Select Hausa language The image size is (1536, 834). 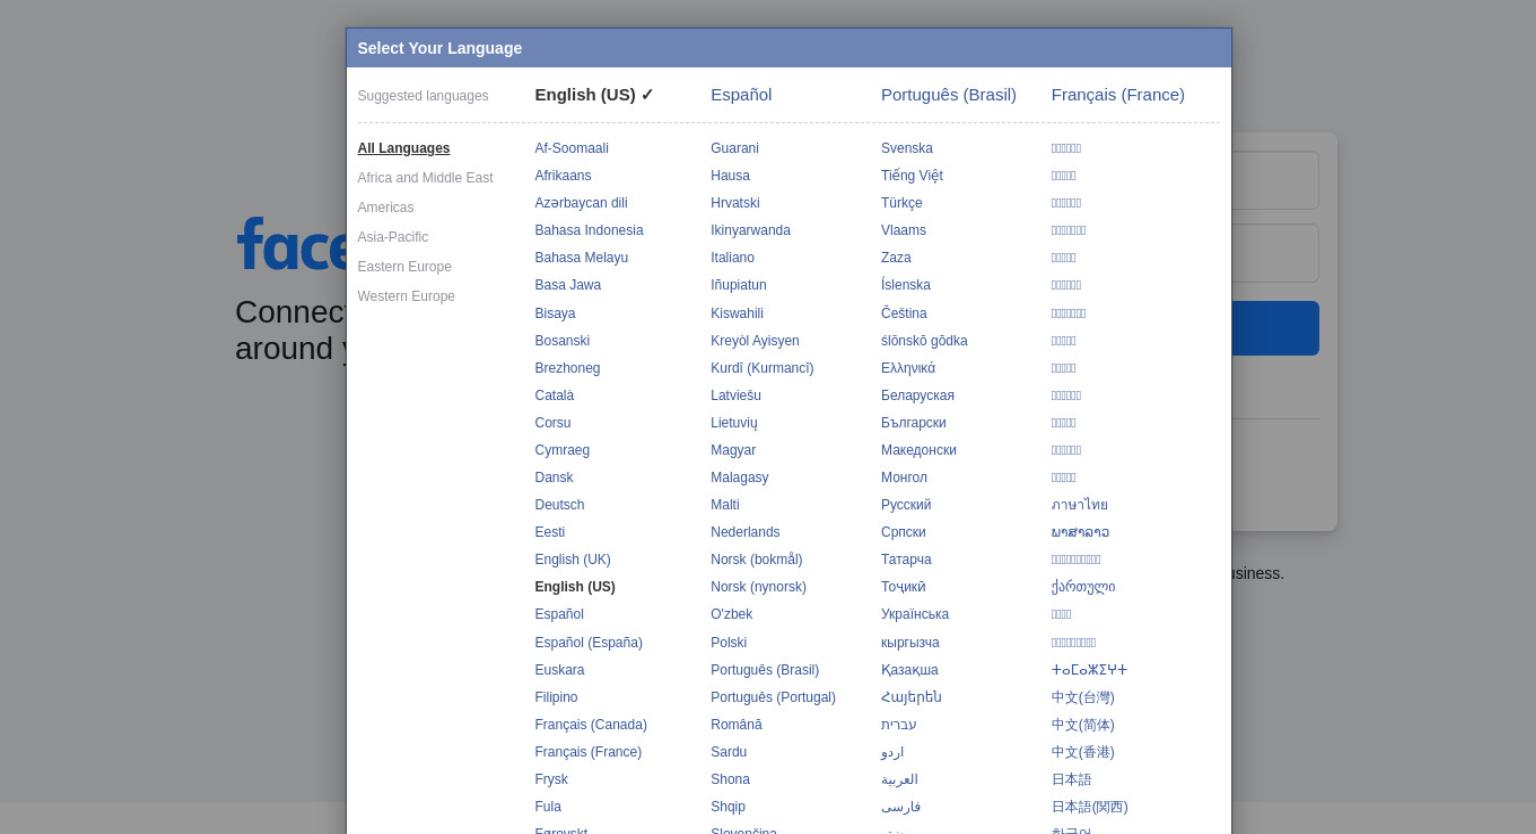tap(730, 175)
